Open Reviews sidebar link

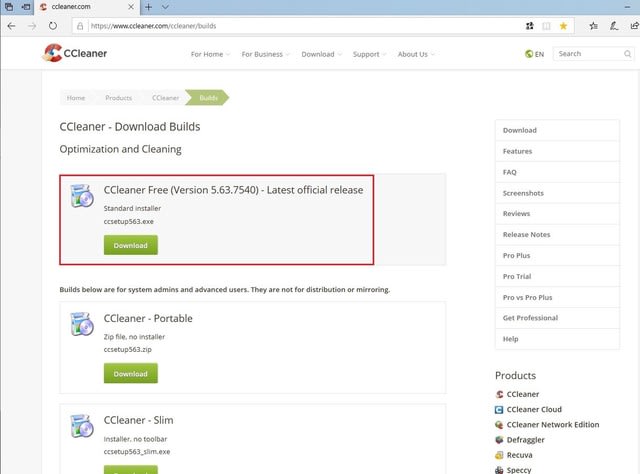pos(557,214)
